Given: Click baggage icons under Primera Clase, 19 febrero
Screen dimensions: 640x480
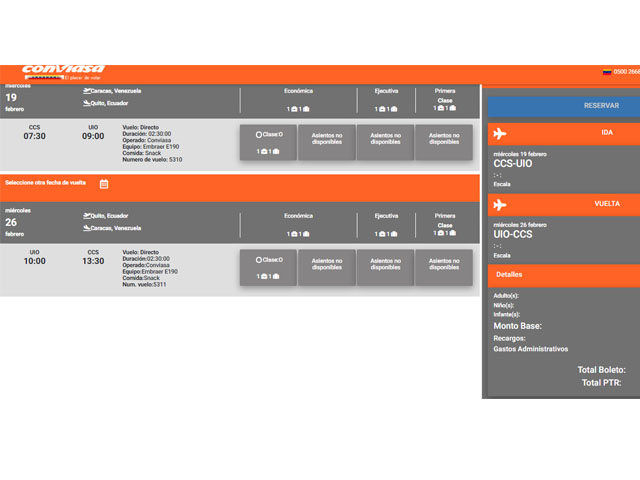Looking at the screenshot, I should click(x=444, y=108).
